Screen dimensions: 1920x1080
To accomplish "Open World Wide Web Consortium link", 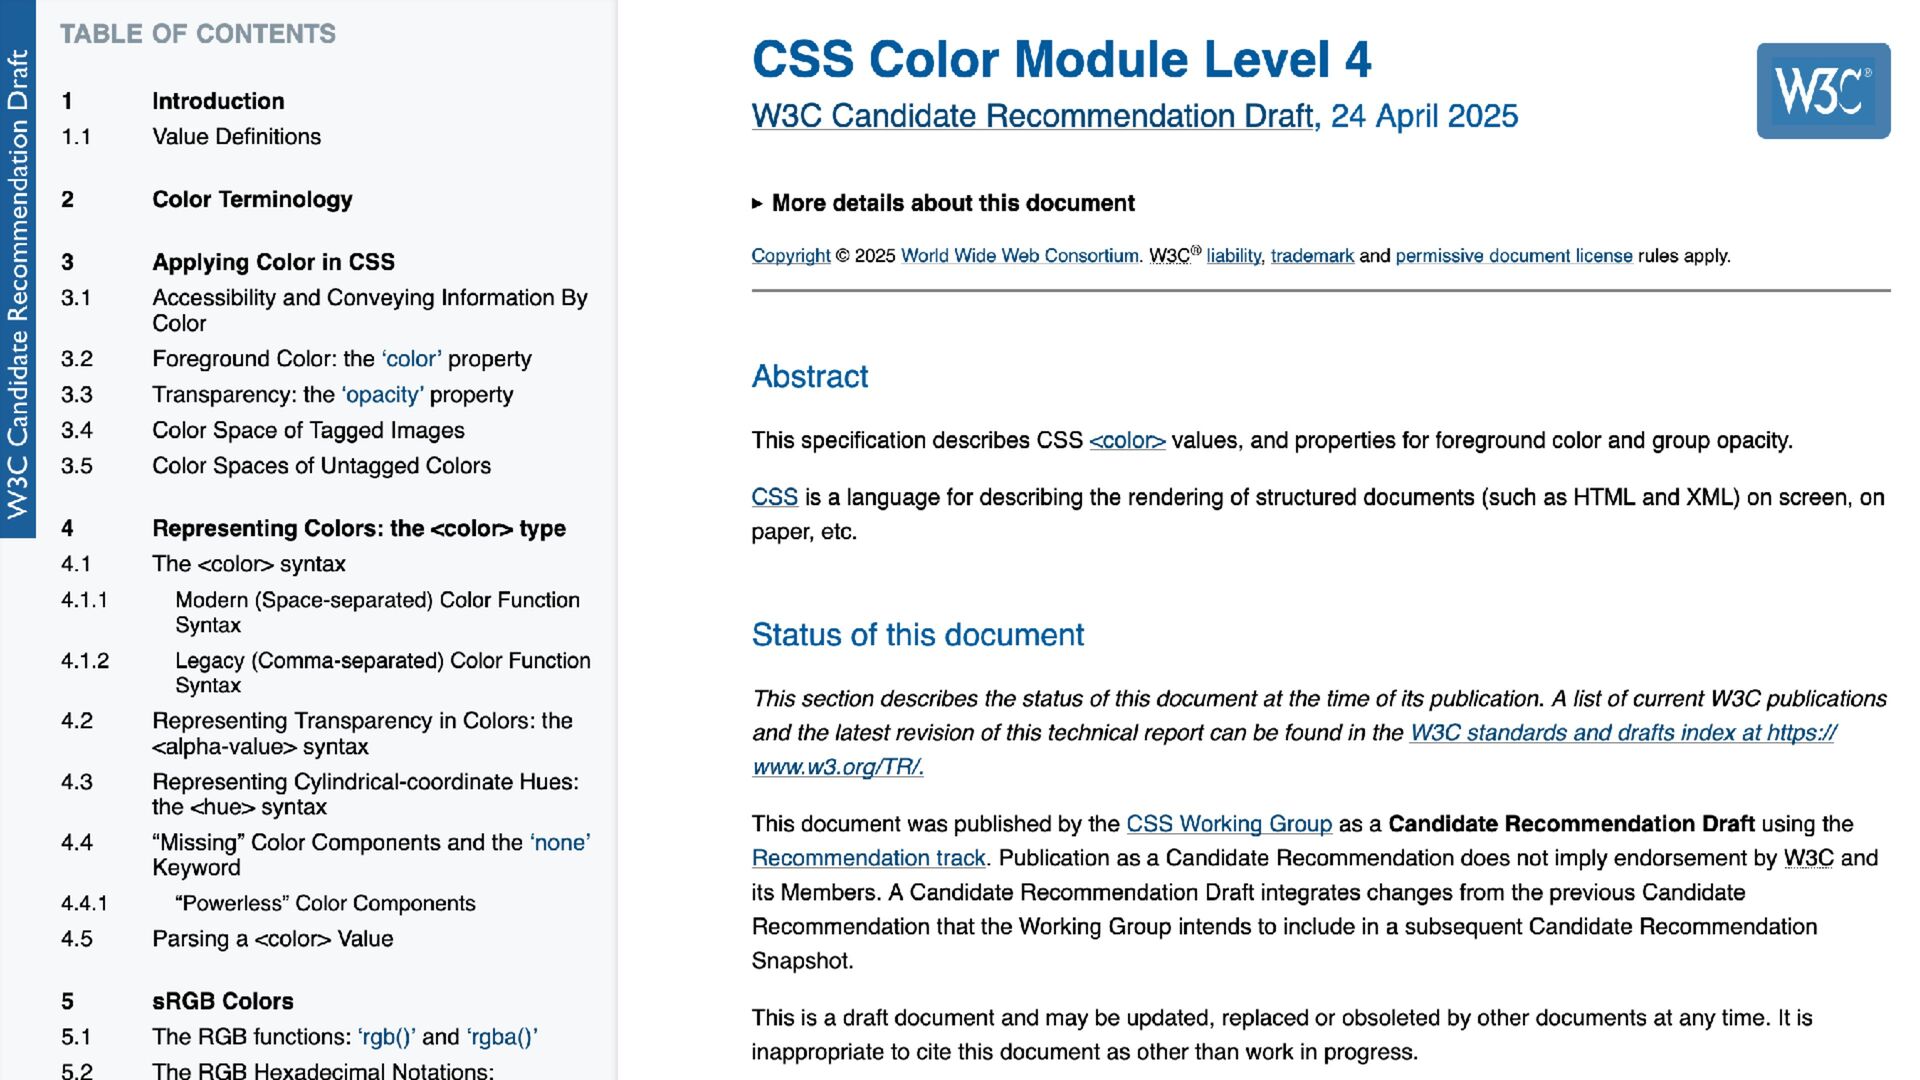I will point(1020,256).
